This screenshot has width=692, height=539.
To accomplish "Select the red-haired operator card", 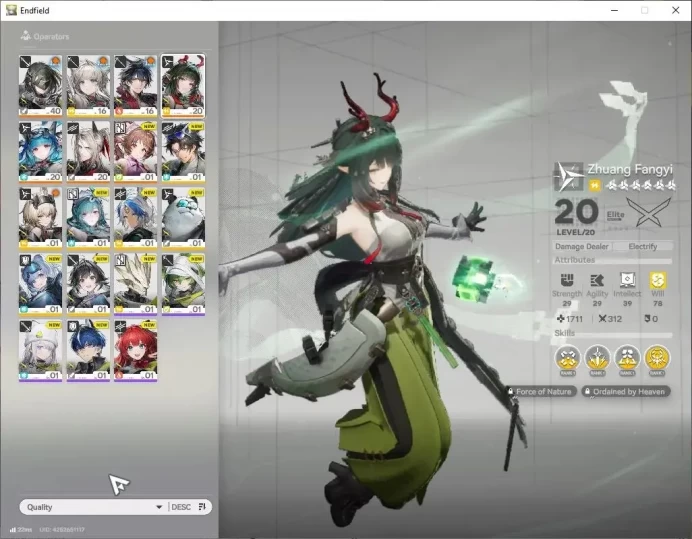I will (x=135, y=351).
